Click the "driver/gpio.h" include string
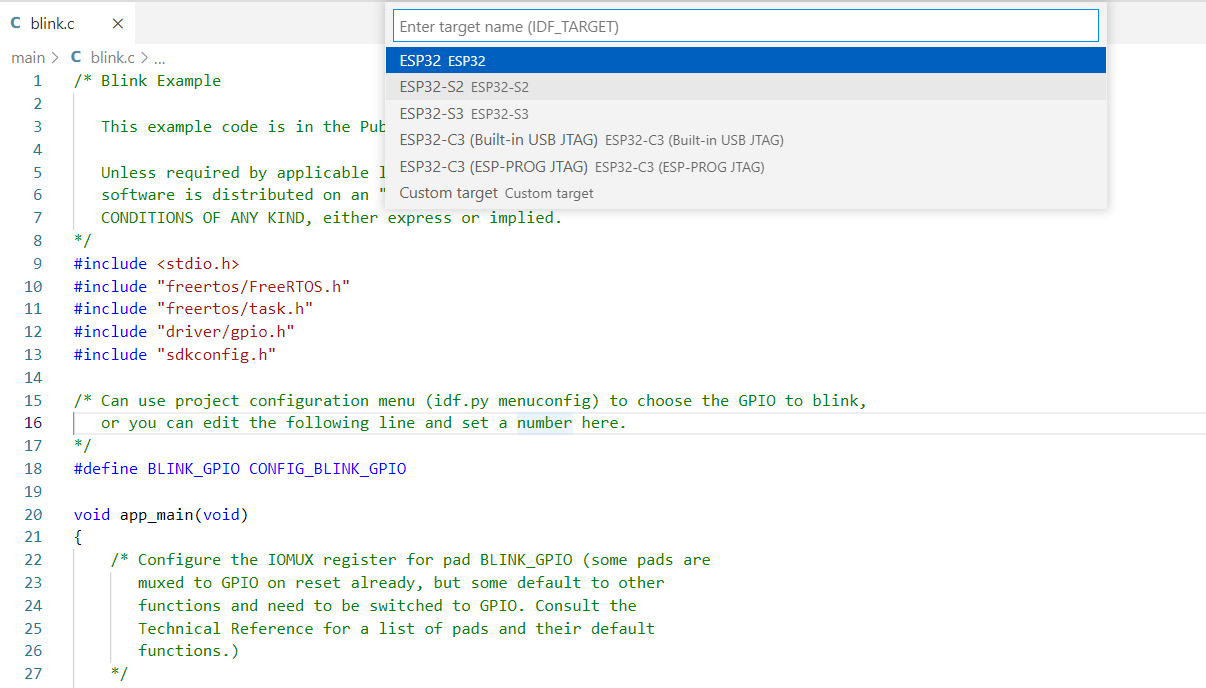1206x688 pixels. pos(226,332)
